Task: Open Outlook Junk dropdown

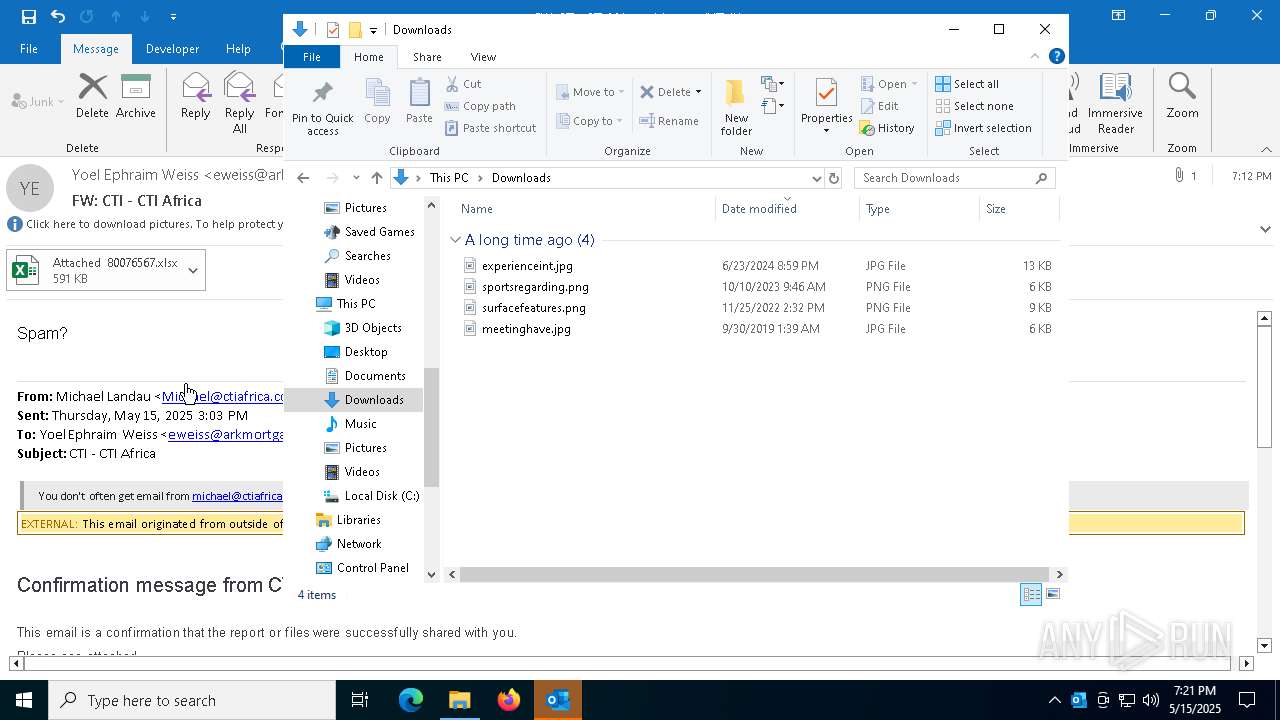Action: (x=38, y=101)
